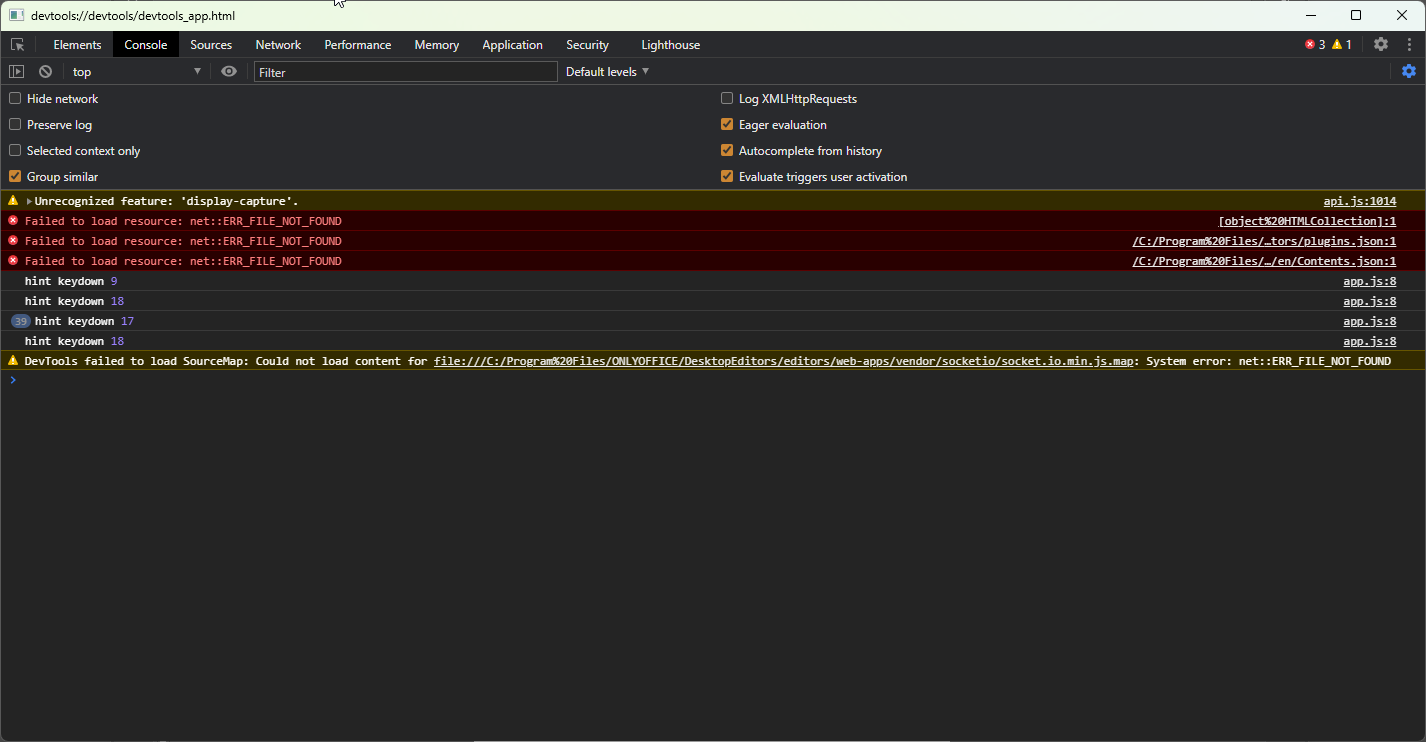1426x742 pixels.
Task: Open DevTools settings gear in tab bar
Action: click(1381, 44)
